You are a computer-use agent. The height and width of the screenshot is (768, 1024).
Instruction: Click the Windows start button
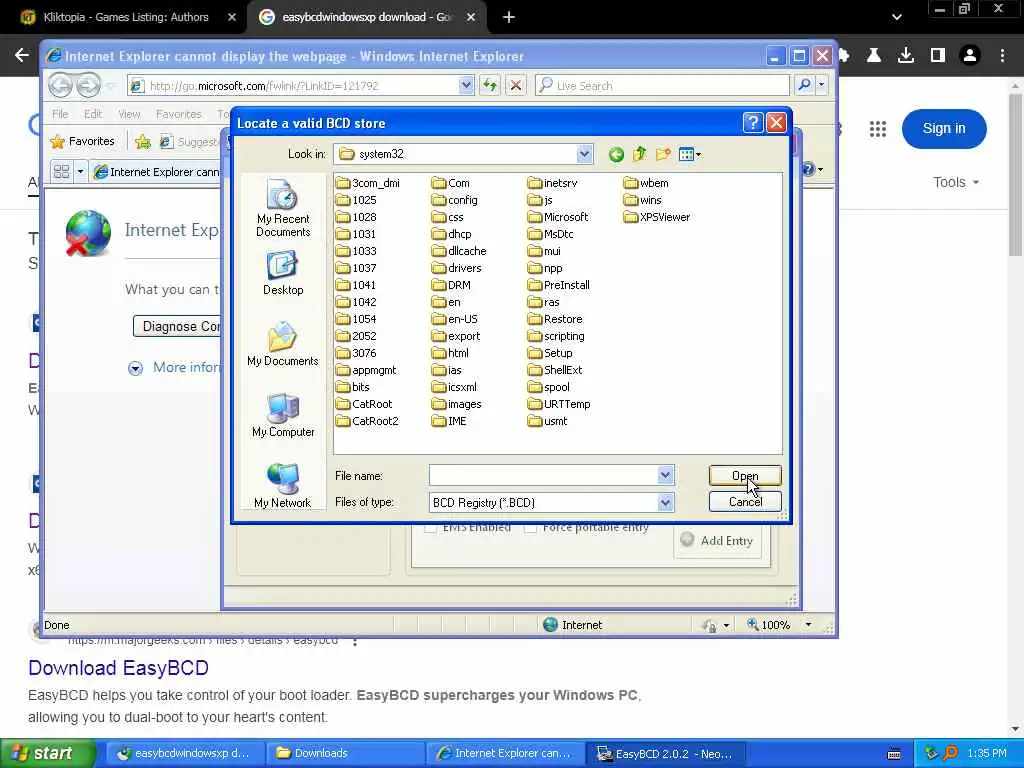(x=47, y=754)
